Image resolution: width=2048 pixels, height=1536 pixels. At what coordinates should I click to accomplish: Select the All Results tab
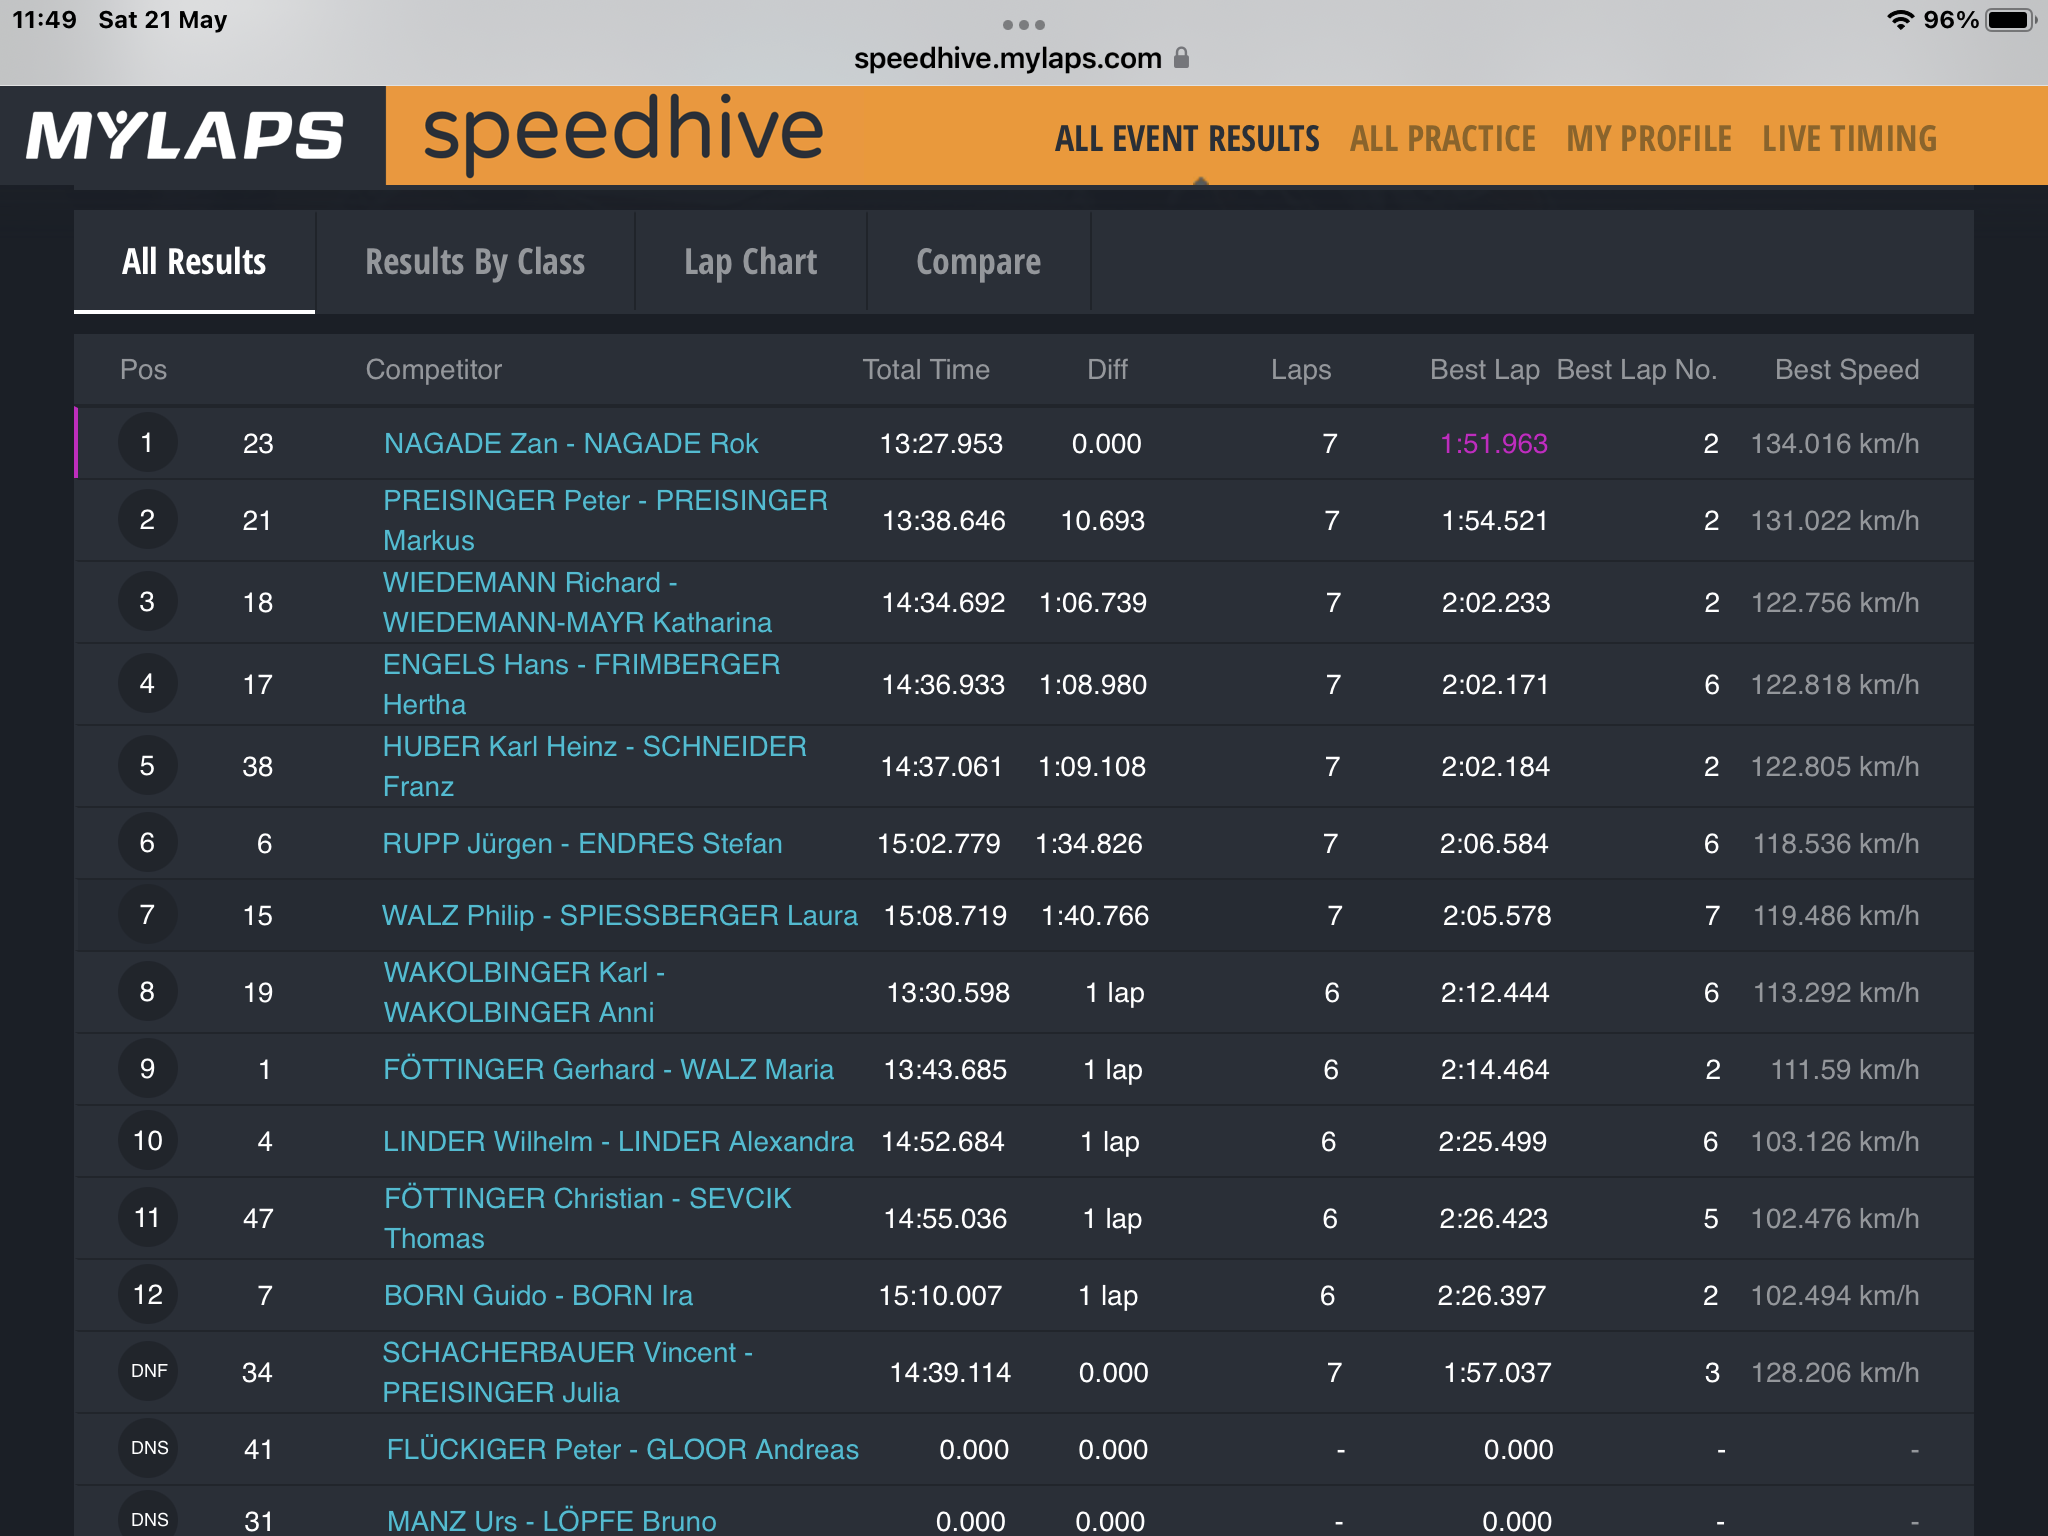tap(194, 262)
